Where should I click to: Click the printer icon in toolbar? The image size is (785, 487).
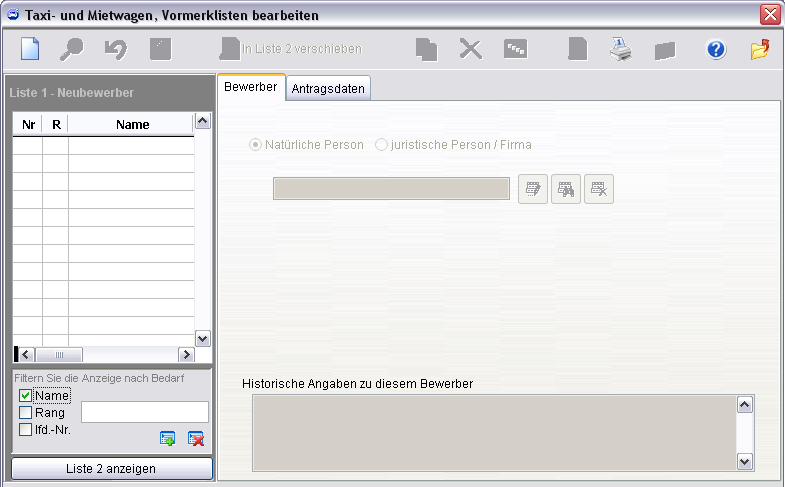coord(622,49)
